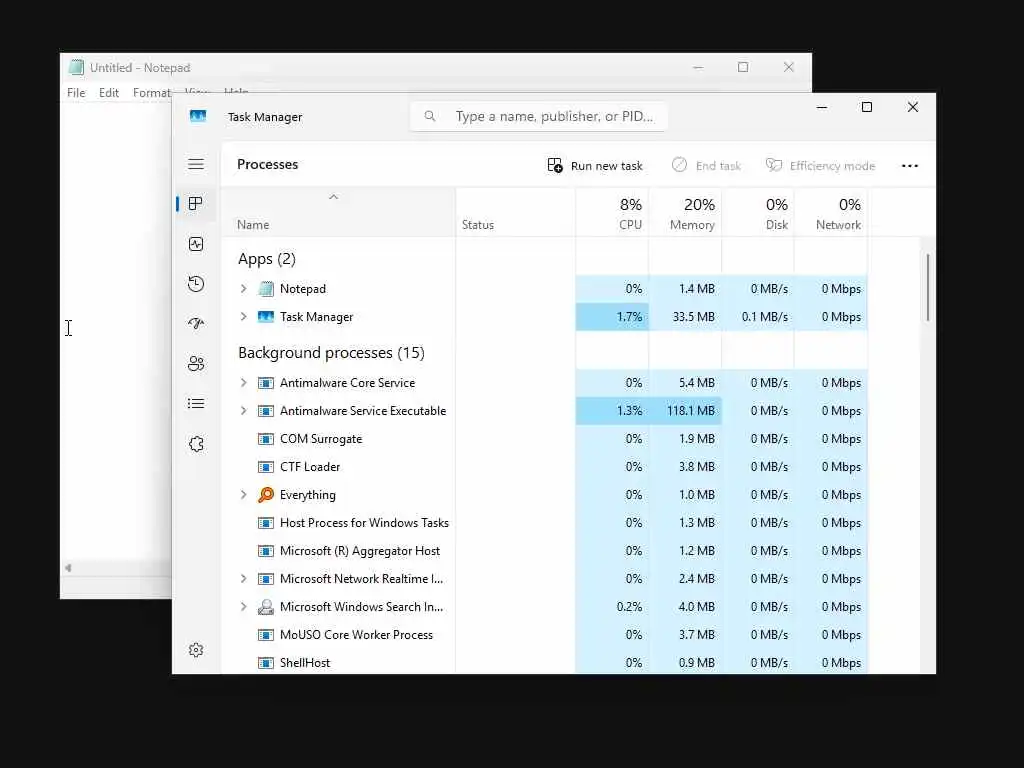This screenshot has height=768, width=1024.
Task: Expand Microsoft Network Realtime Inspection row
Action: tap(244, 579)
